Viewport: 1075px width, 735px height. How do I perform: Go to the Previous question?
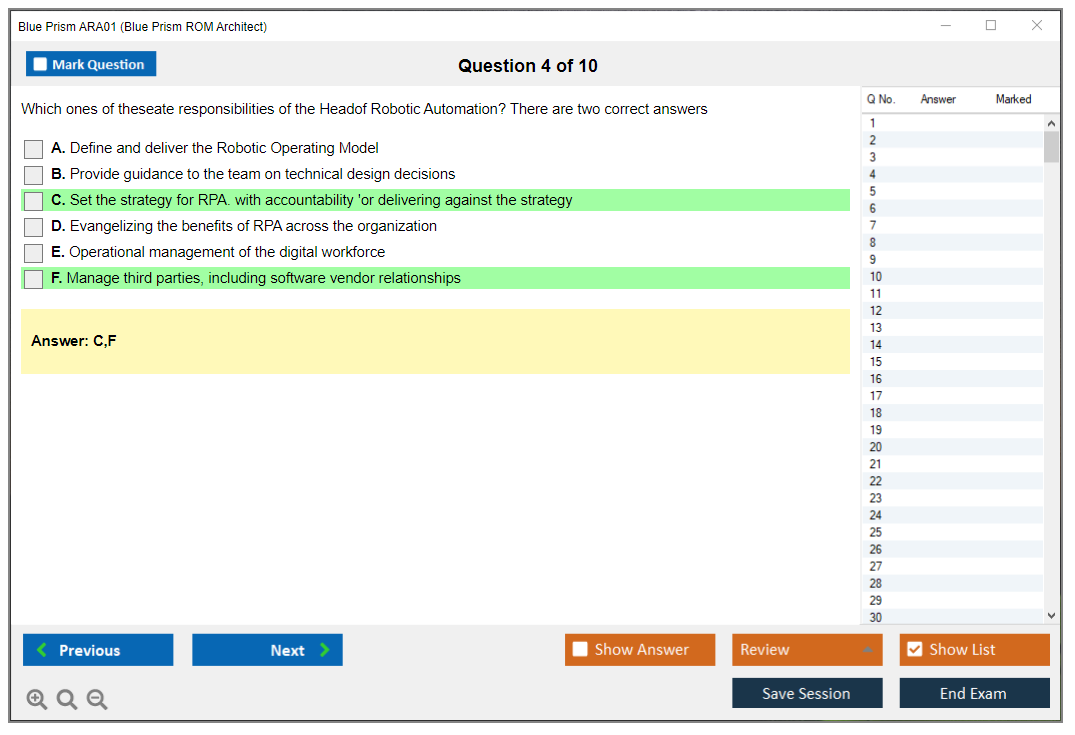[98, 650]
